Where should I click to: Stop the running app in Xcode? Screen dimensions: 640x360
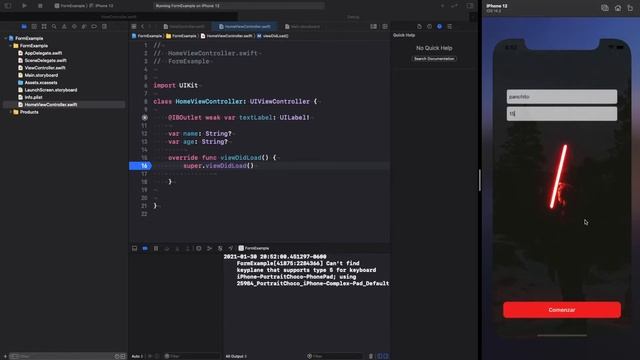pos(40,6)
